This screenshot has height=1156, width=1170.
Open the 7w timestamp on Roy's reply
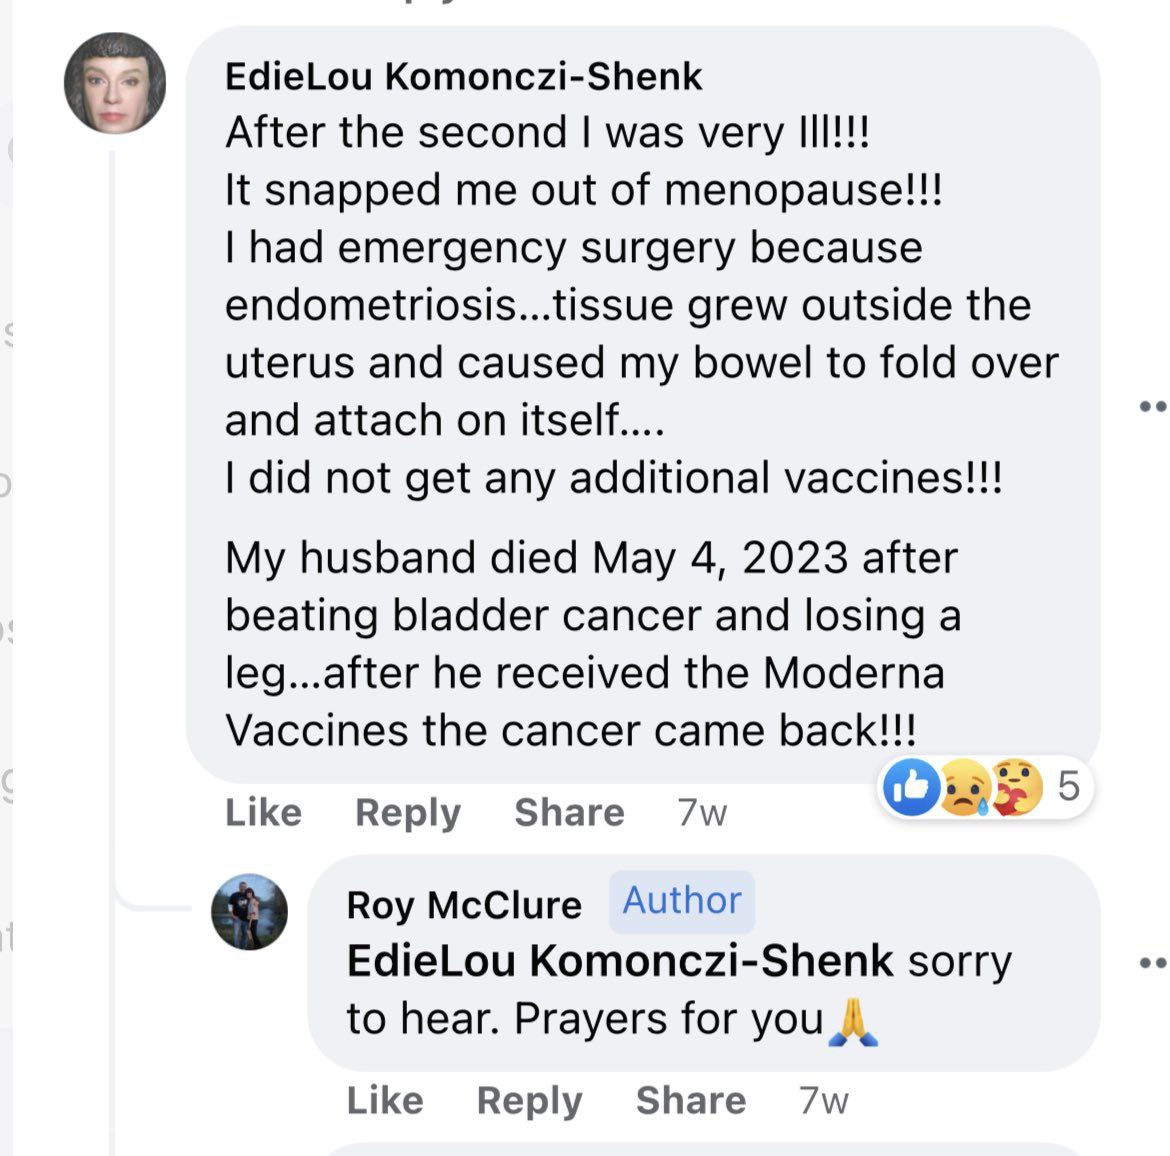click(824, 1100)
